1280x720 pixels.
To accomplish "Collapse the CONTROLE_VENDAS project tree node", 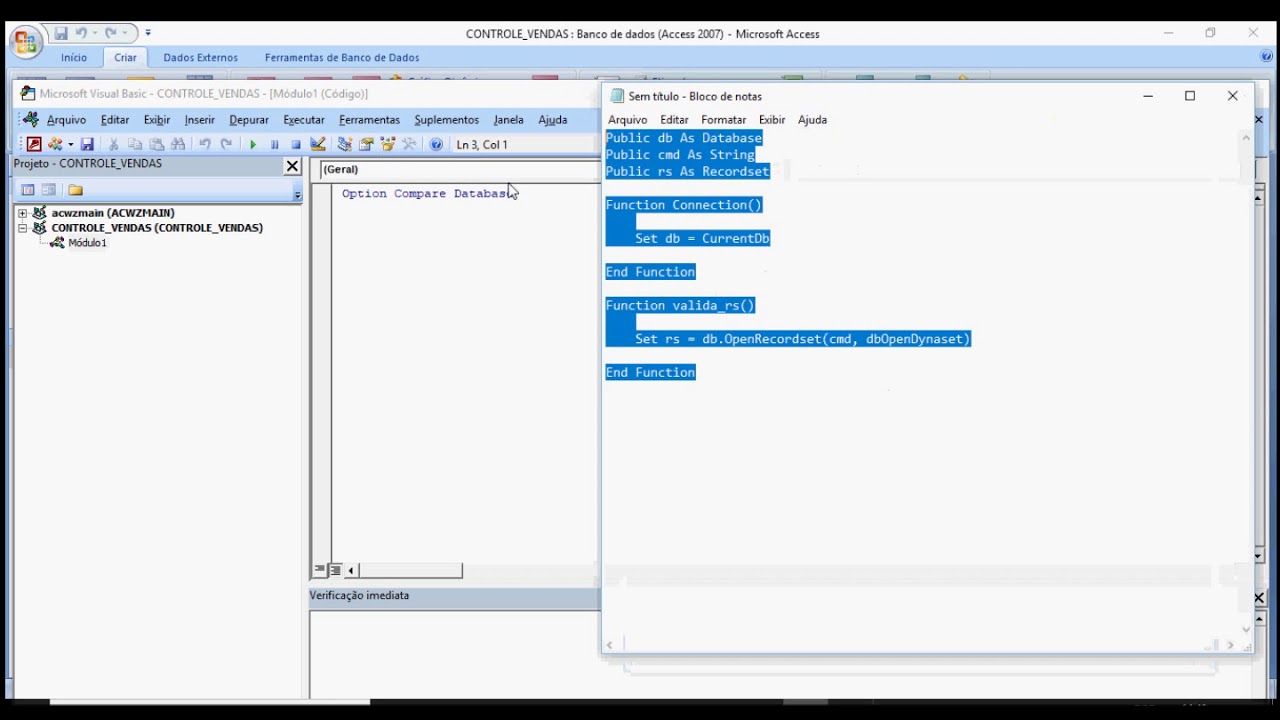I will pyautogui.click(x=22, y=228).
